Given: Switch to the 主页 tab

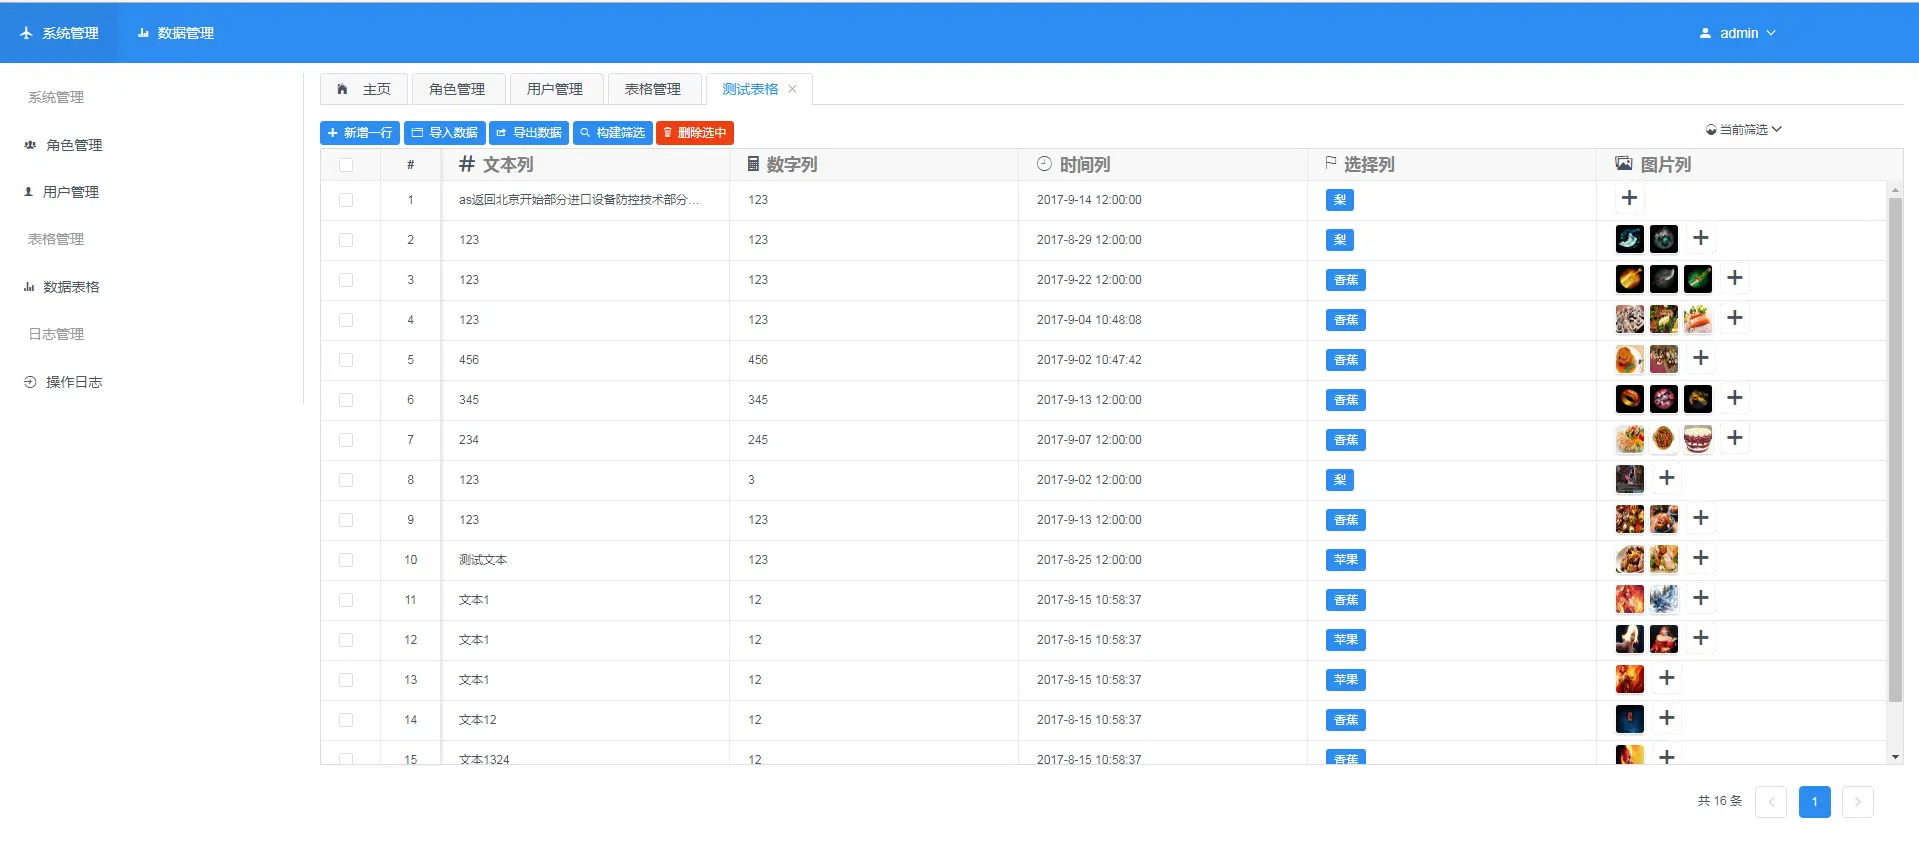Looking at the screenshot, I should (364, 89).
